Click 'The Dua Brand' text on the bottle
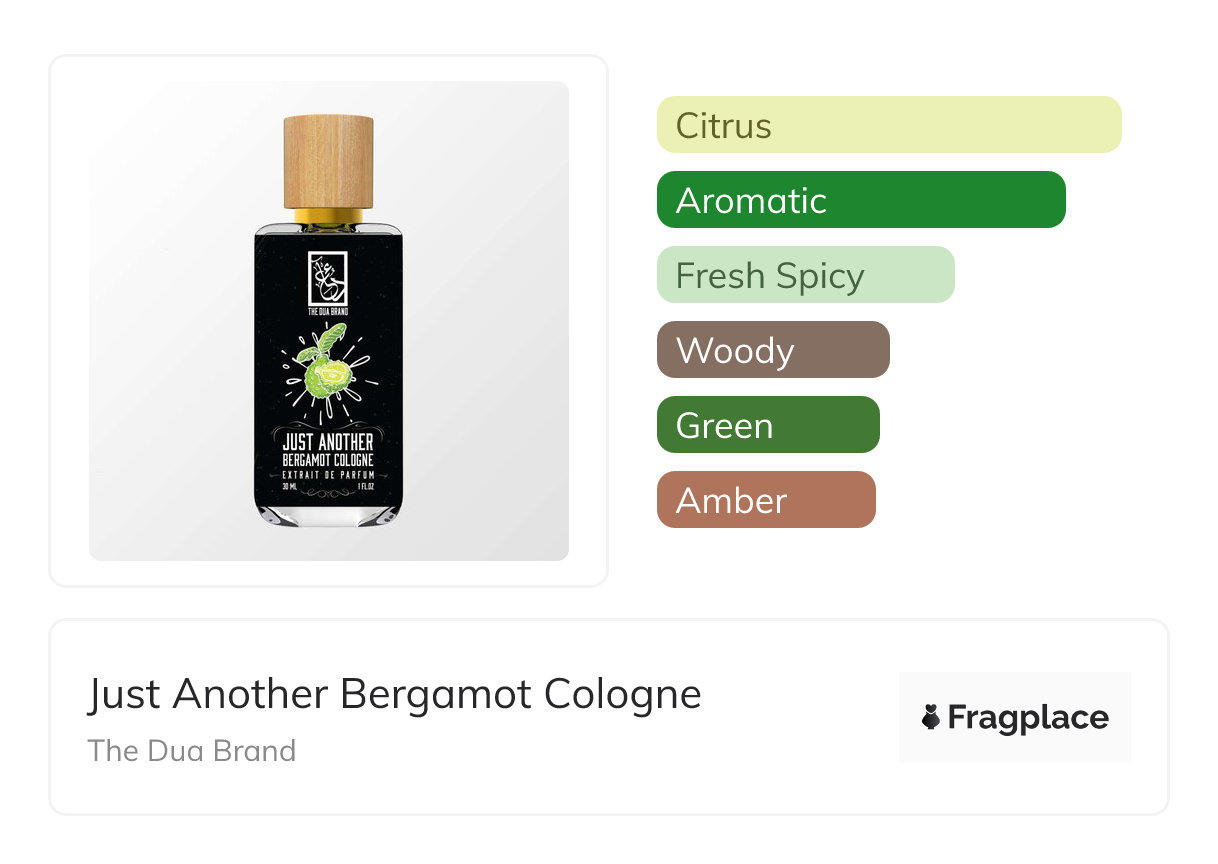This screenshot has width=1218, height=864. (x=328, y=312)
